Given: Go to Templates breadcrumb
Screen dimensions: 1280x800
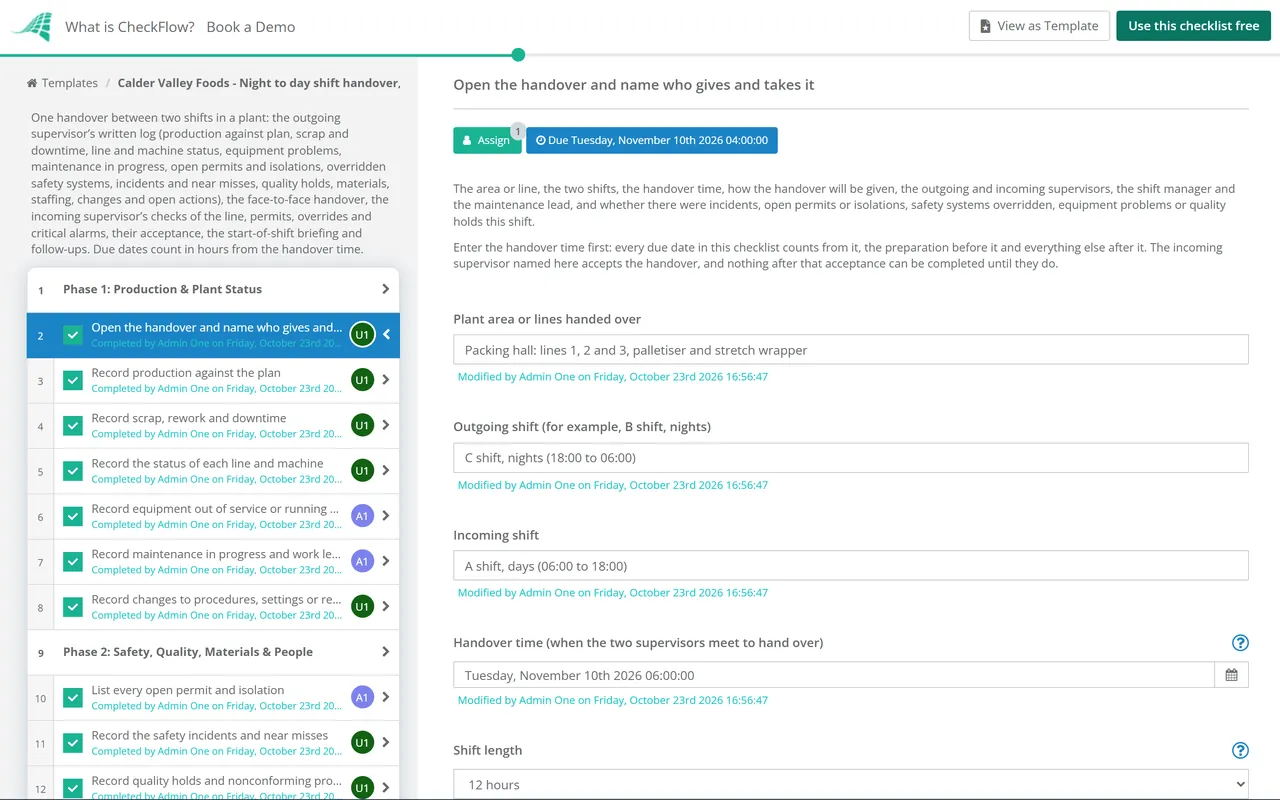Looking at the screenshot, I should tap(70, 83).
